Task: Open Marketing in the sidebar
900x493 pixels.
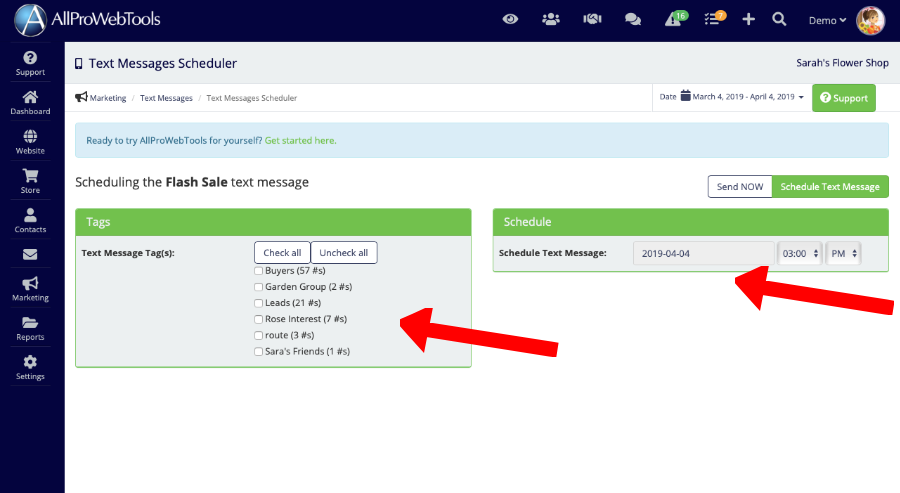Action: [x=30, y=289]
